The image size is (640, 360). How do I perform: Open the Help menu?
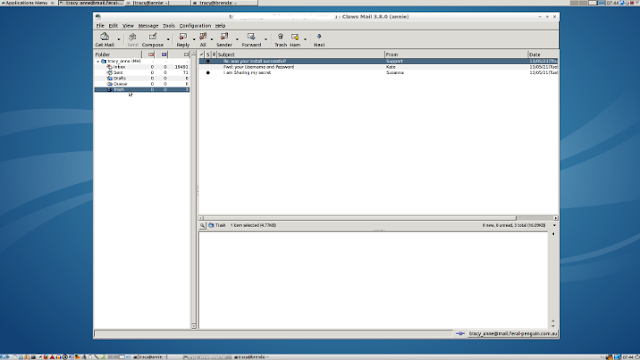coord(220,26)
